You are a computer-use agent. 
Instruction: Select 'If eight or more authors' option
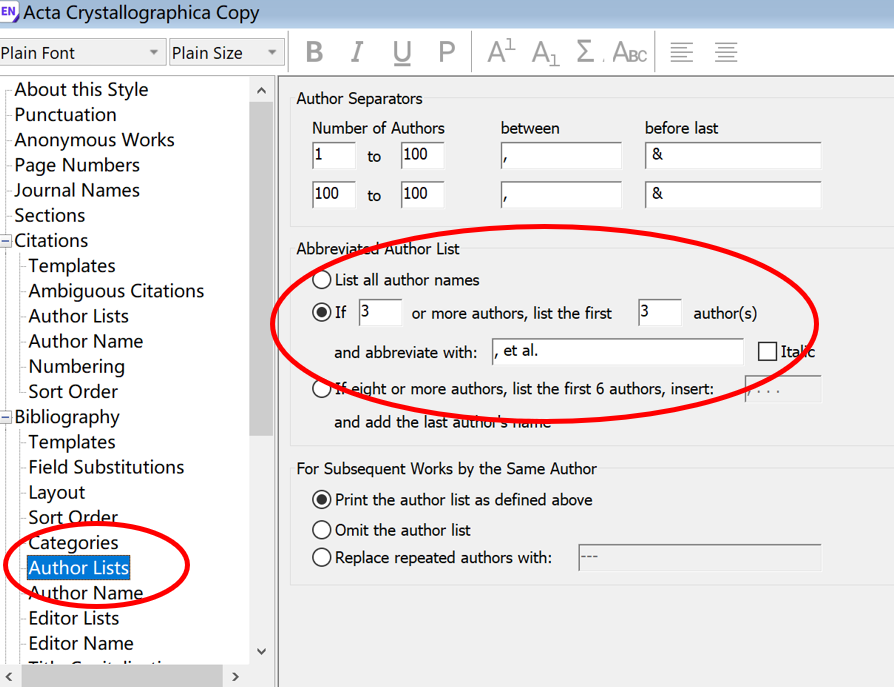322,389
